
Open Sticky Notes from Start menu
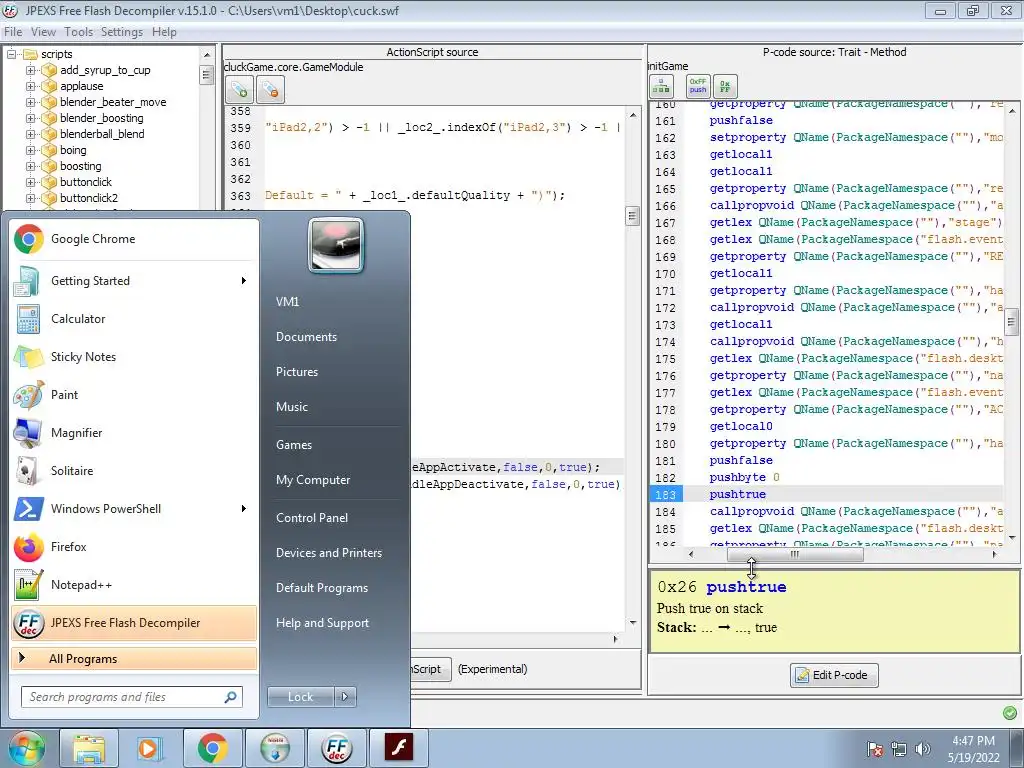click(134, 357)
